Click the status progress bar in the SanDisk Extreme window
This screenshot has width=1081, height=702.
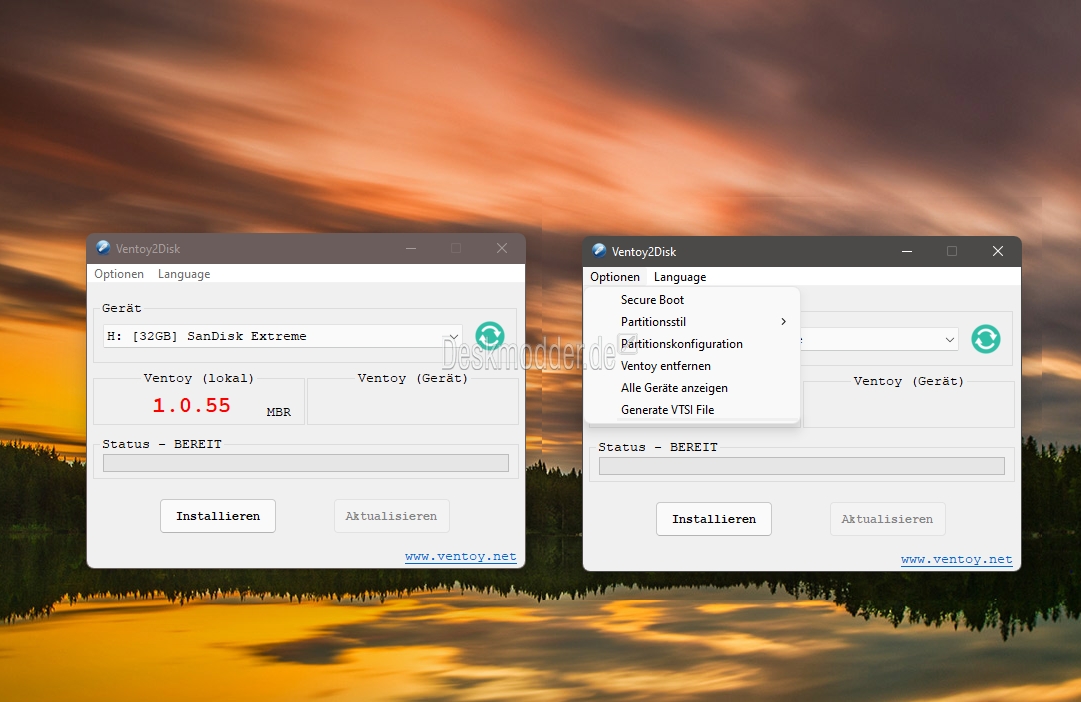click(x=306, y=463)
